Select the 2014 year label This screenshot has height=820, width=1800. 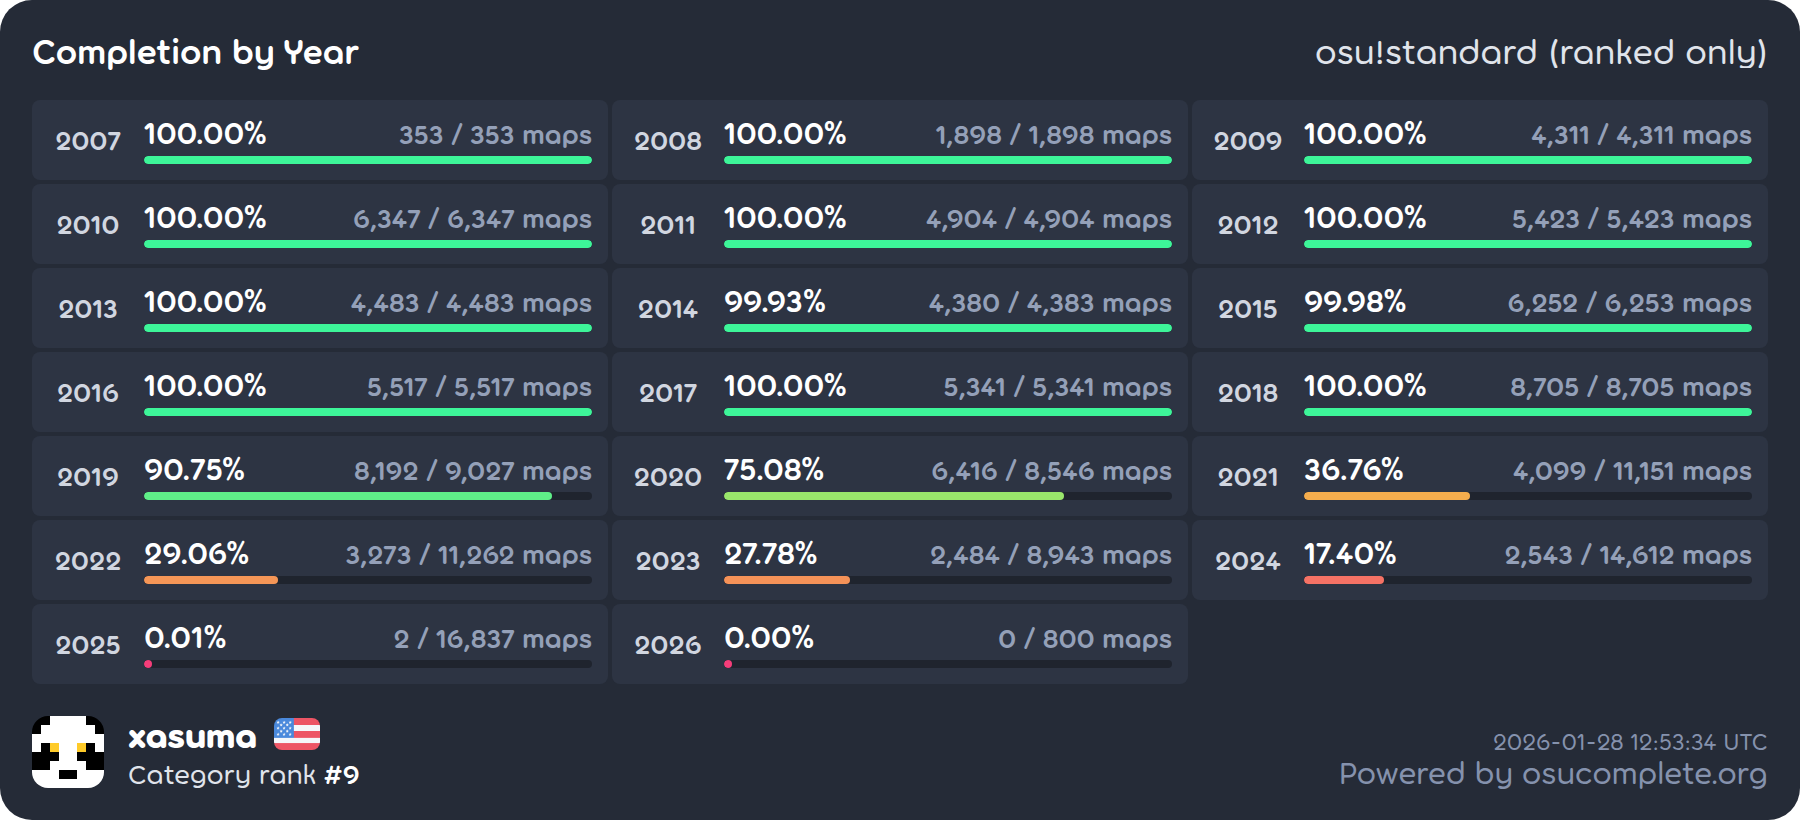tap(668, 309)
